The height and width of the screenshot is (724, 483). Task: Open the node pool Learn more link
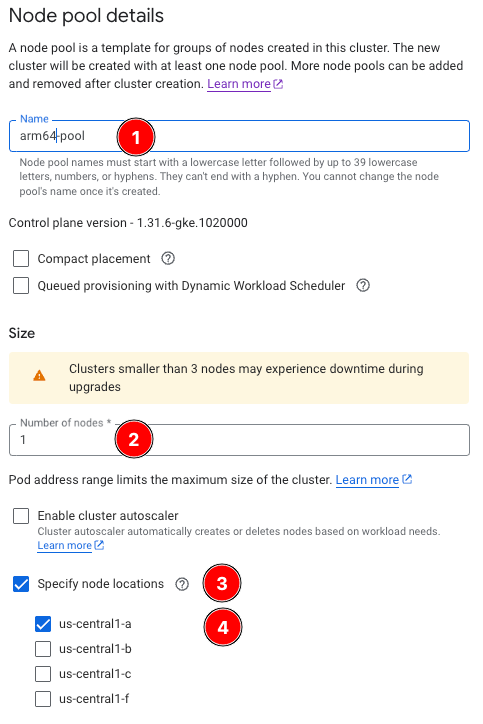pos(239,84)
